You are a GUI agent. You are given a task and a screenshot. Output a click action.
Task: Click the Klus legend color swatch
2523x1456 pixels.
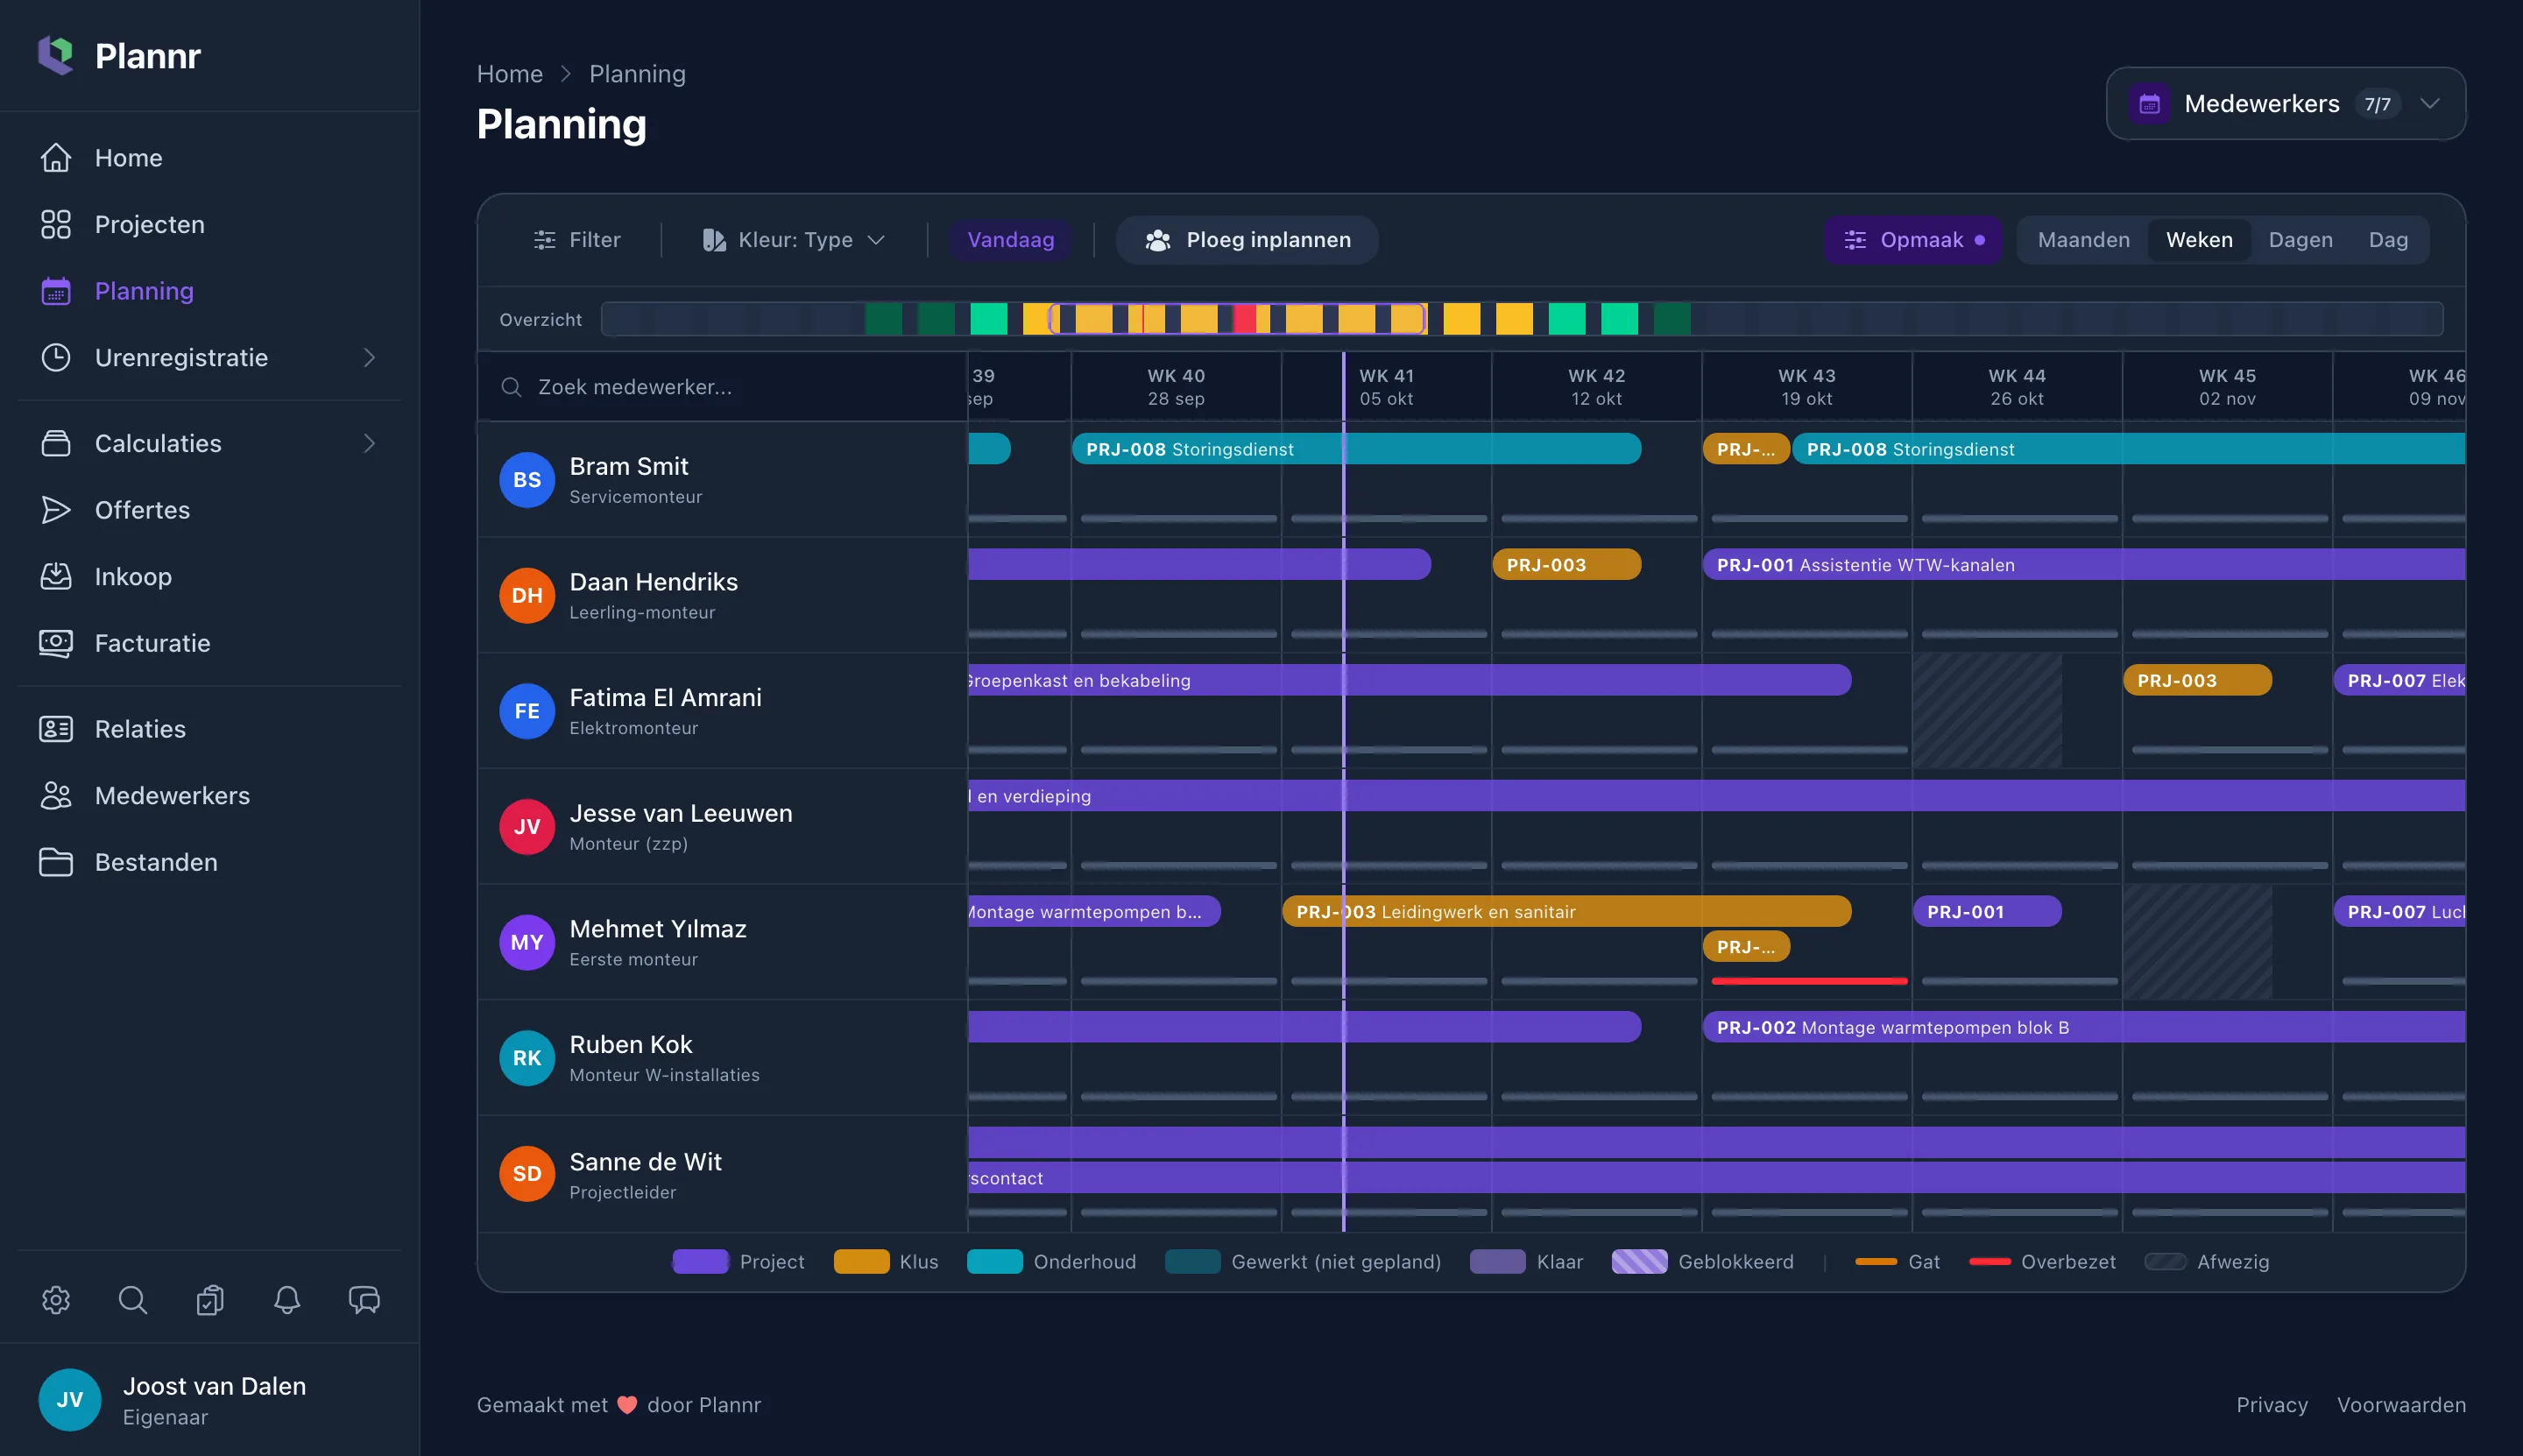[x=861, y=1262]
